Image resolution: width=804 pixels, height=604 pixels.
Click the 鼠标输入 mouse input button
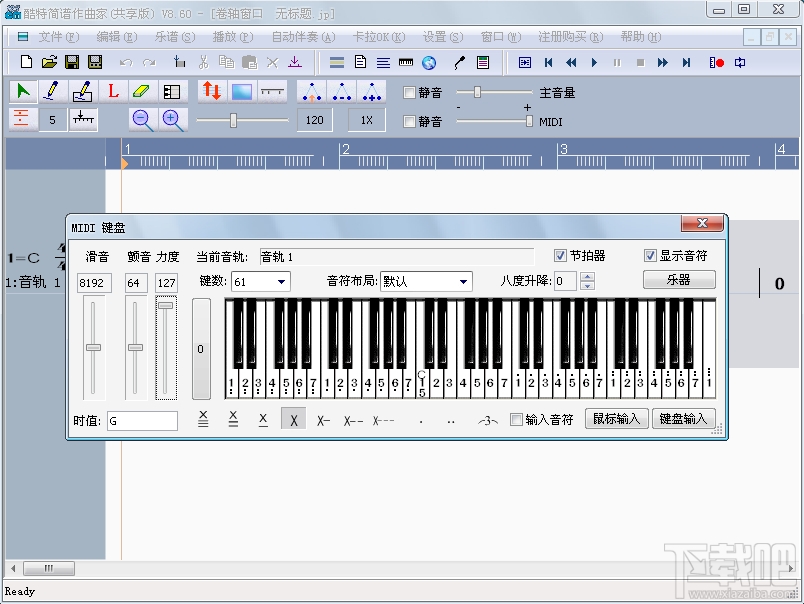[x=616, y=418]
